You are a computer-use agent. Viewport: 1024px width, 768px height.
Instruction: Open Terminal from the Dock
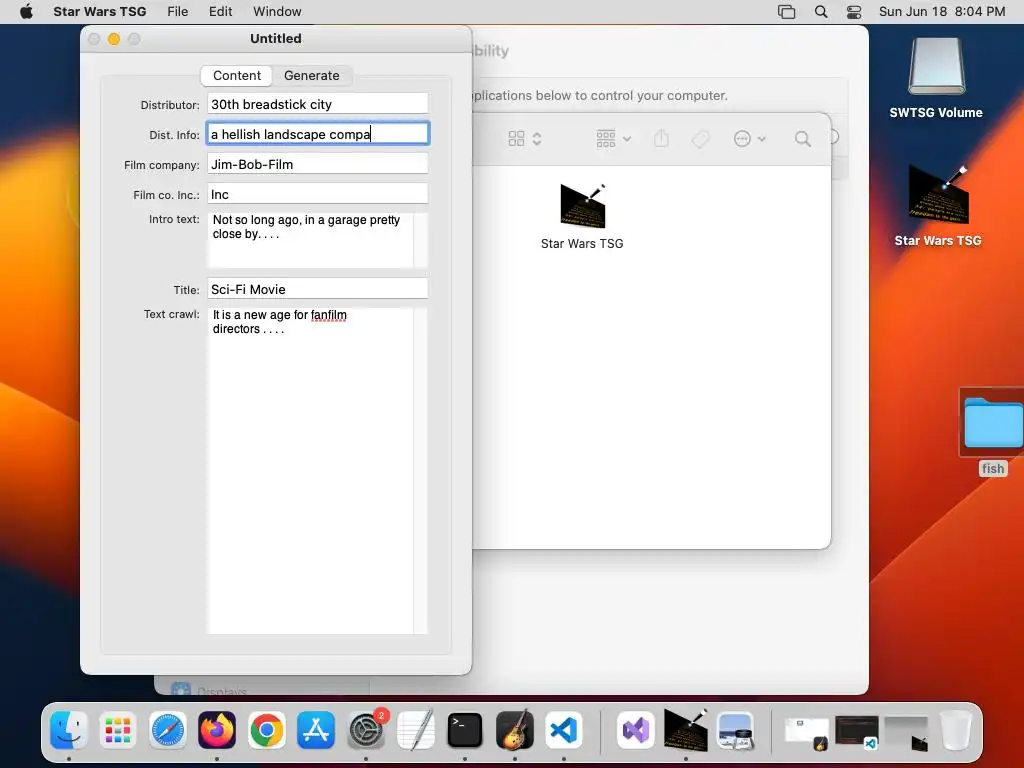point(464,729)
